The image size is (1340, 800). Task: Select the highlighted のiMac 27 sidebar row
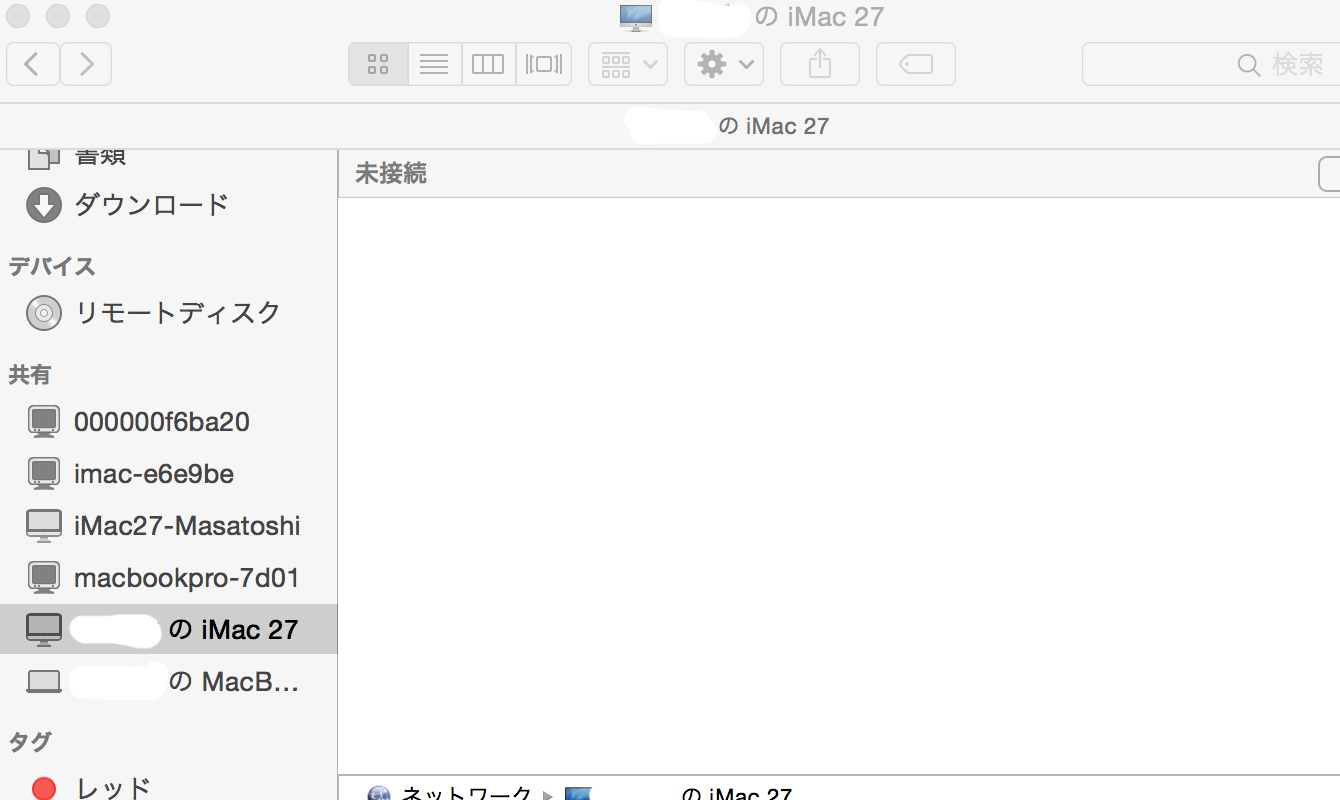pyautogui.click(x=169, y=629)
